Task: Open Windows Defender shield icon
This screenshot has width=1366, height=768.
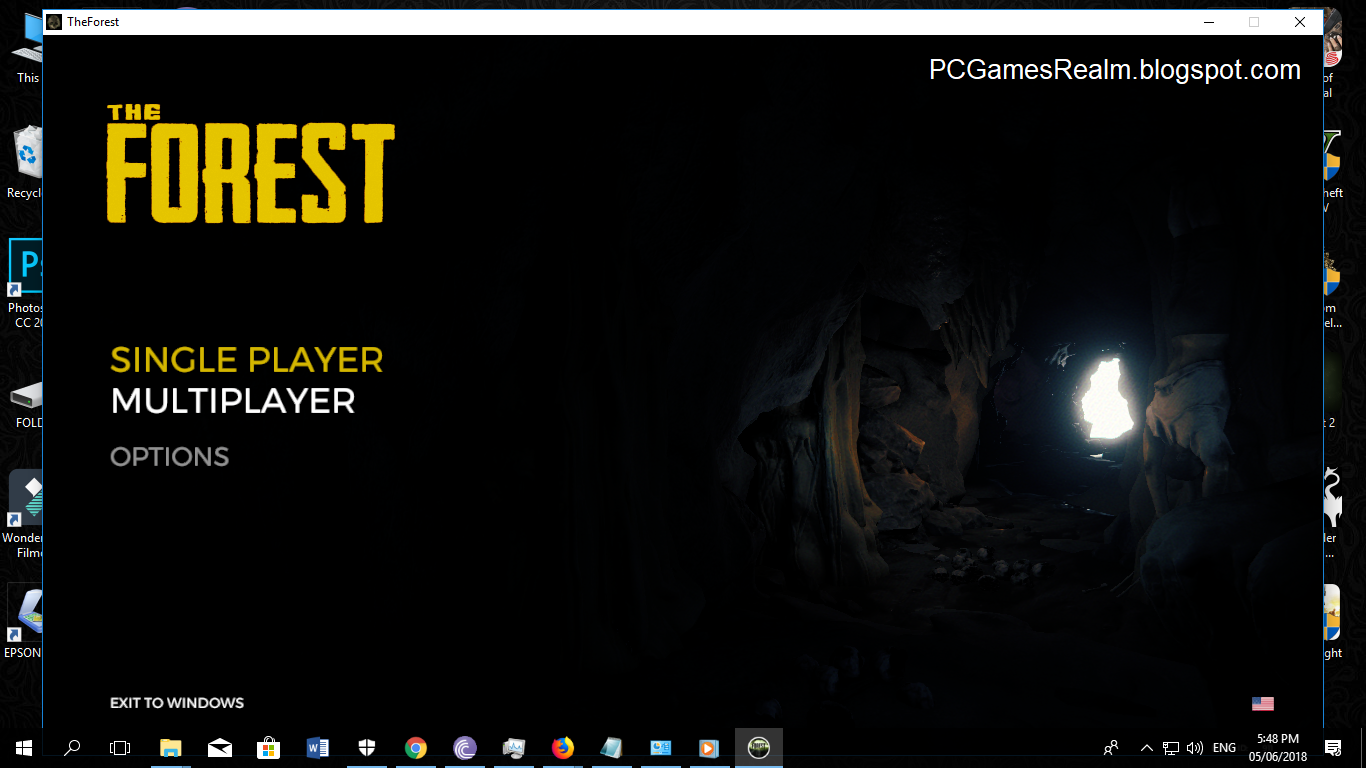Action: pos(367,748)
